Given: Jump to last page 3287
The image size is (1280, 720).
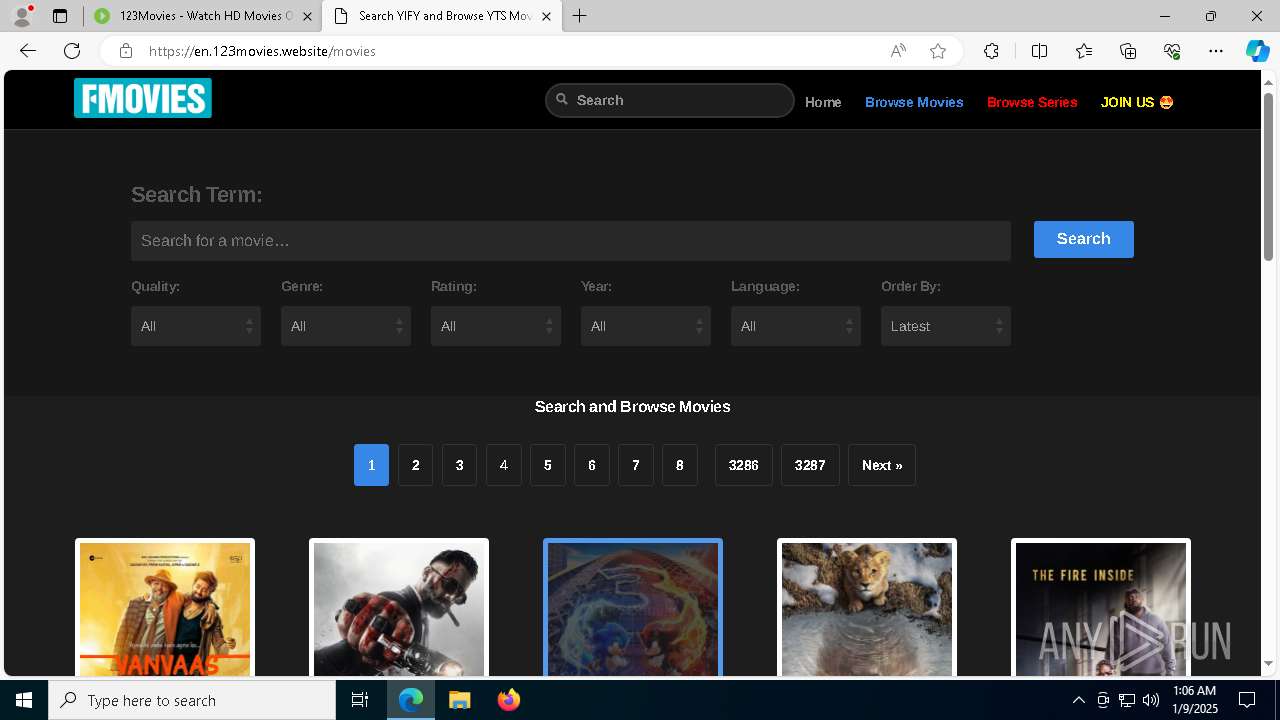Looking at the screenshot, I should (x=810, y=465).
